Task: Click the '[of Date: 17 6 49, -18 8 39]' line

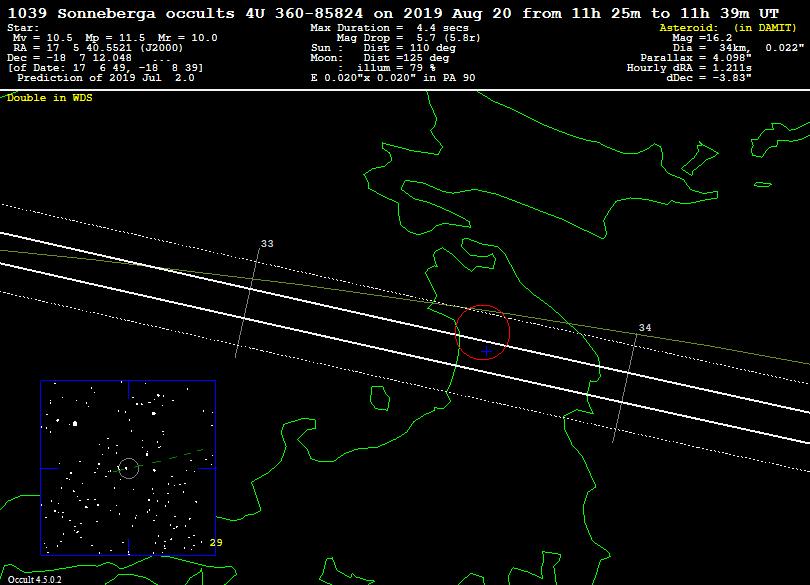Action: (106, 68)
